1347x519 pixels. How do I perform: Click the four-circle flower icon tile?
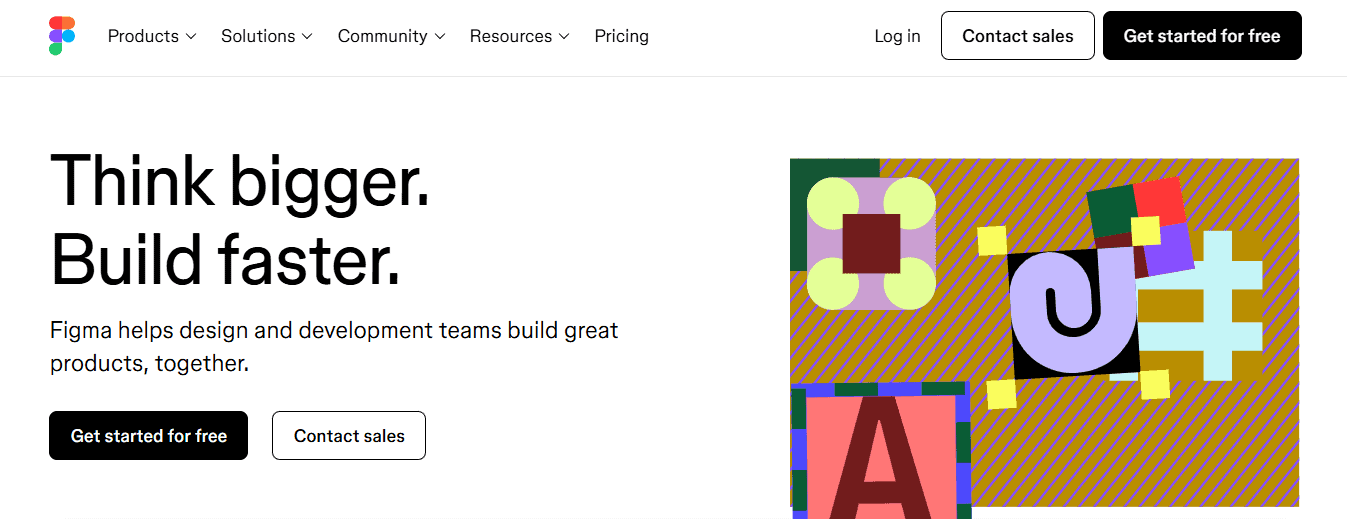click(x=871, y=243)
